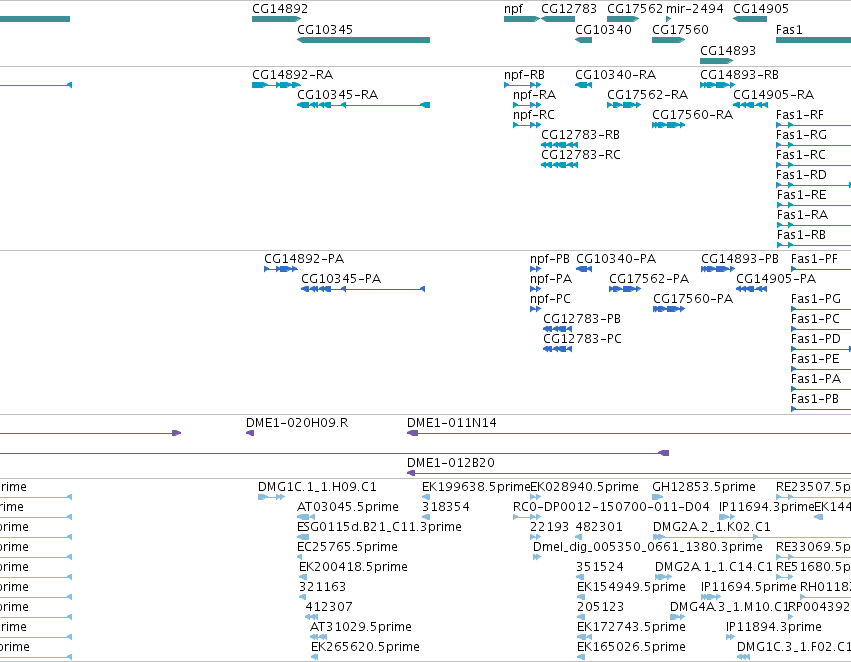Click the CG14893 gene label
The height and width of the screenshot is (662, 851).
tap(727, 50)
